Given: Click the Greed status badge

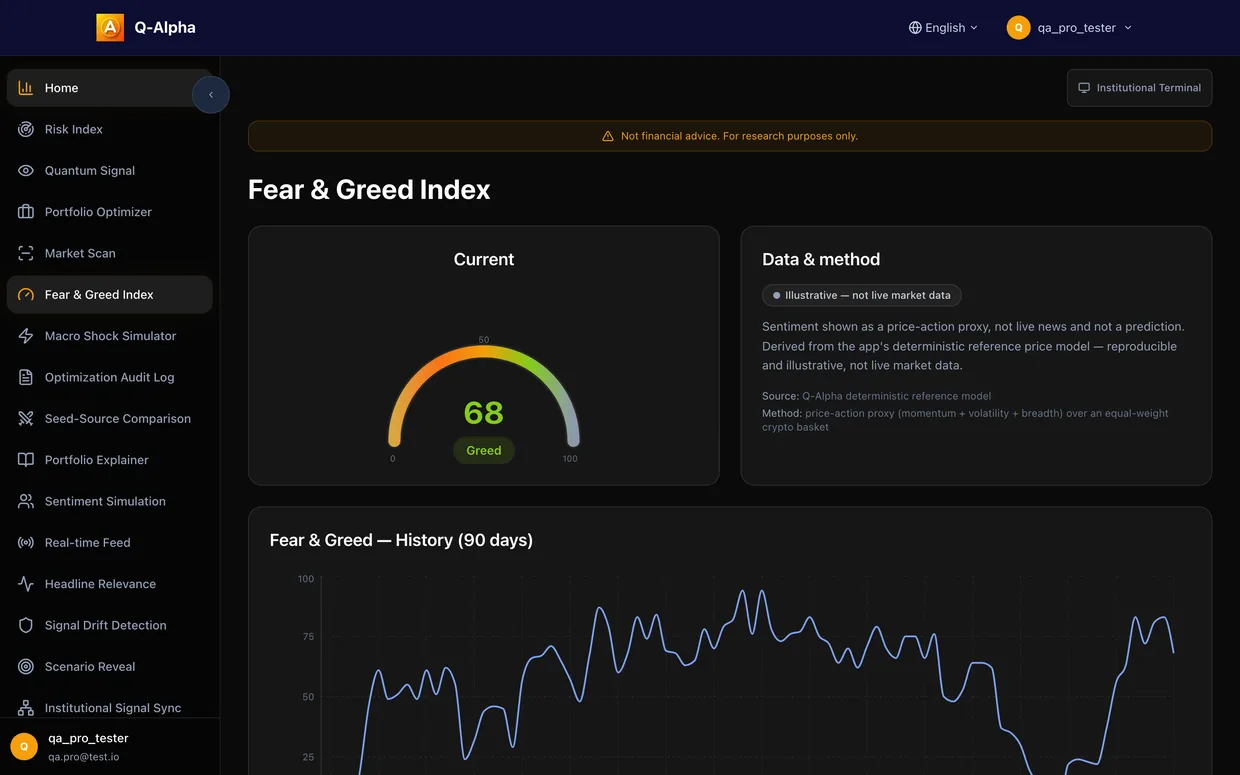Looking at the screenshot, I should [x=484, y=450].
